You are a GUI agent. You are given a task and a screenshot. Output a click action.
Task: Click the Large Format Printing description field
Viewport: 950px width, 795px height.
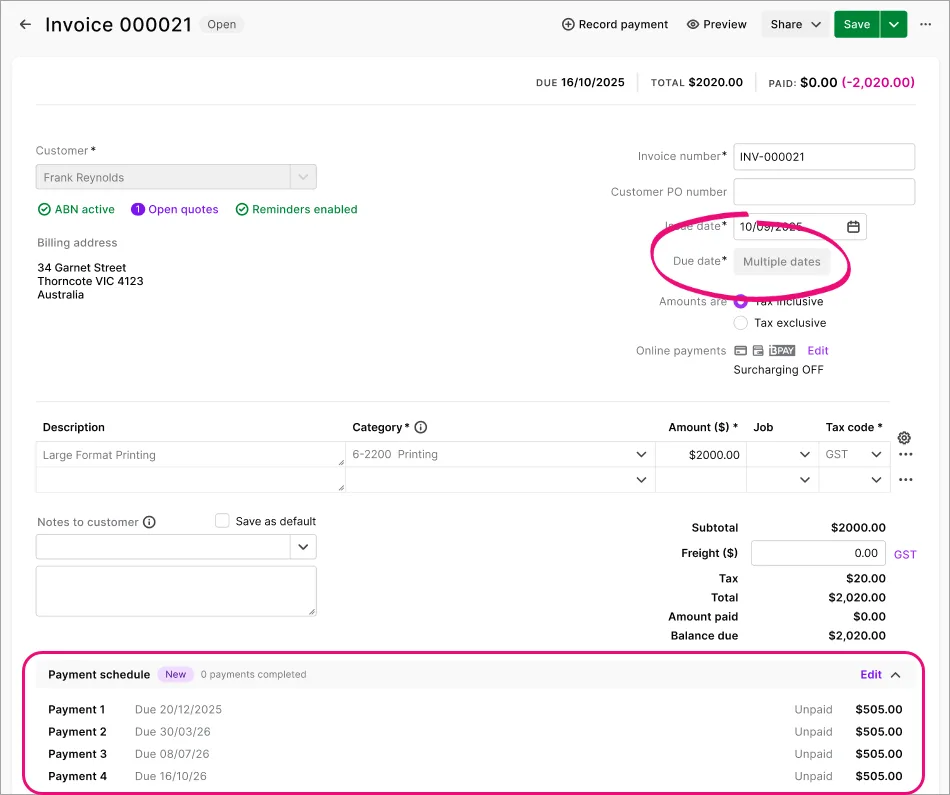[190, 454]
